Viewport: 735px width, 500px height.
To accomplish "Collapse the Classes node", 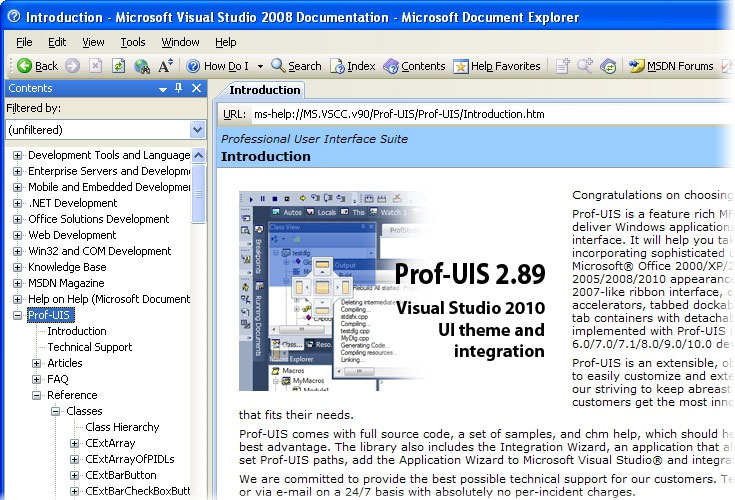I will tap(55, 411).
